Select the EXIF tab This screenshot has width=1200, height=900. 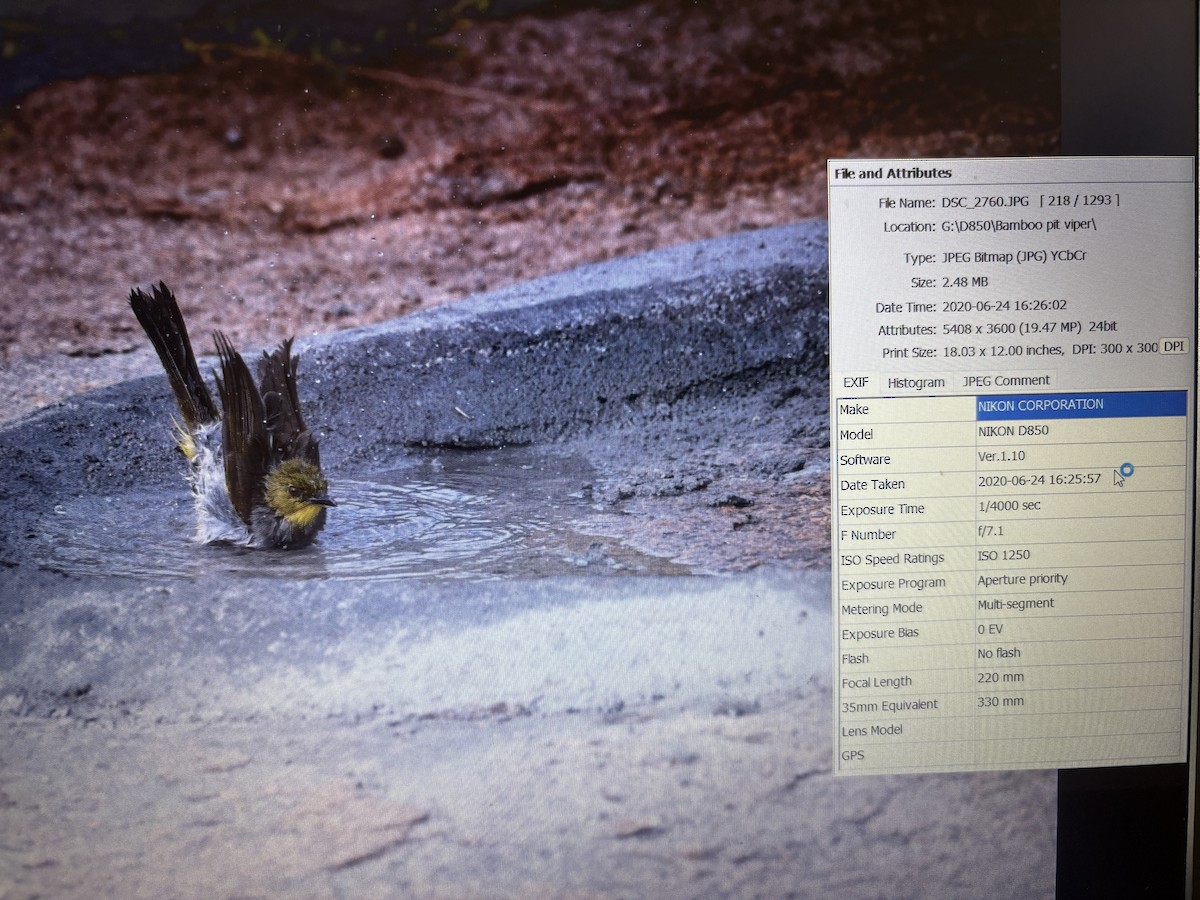855,382
